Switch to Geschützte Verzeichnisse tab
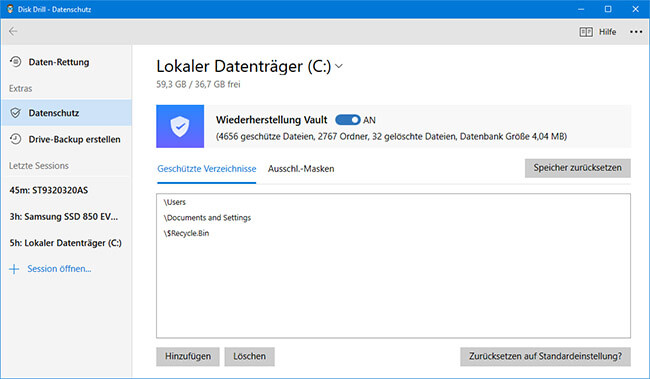 click(x=206, y=169)
